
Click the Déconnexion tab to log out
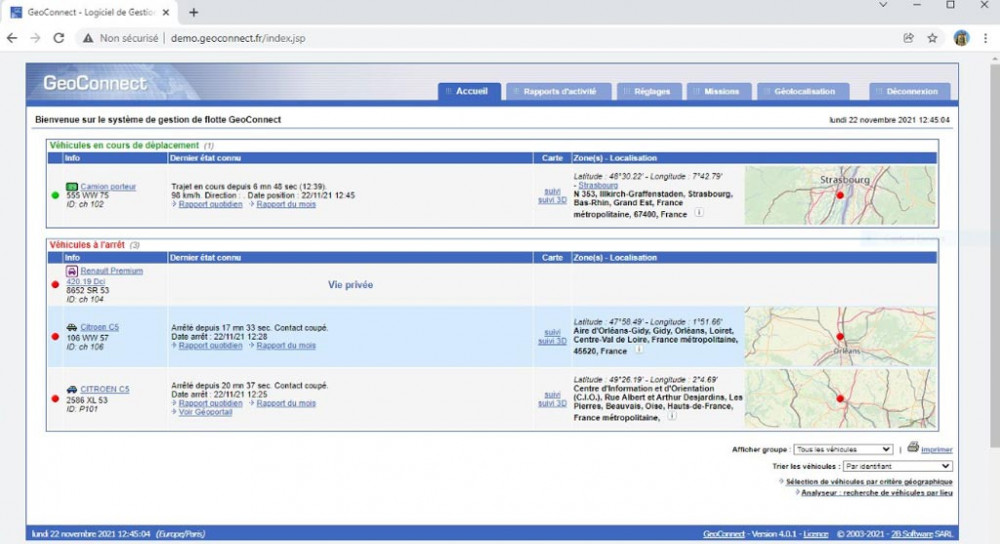(910, 91)
